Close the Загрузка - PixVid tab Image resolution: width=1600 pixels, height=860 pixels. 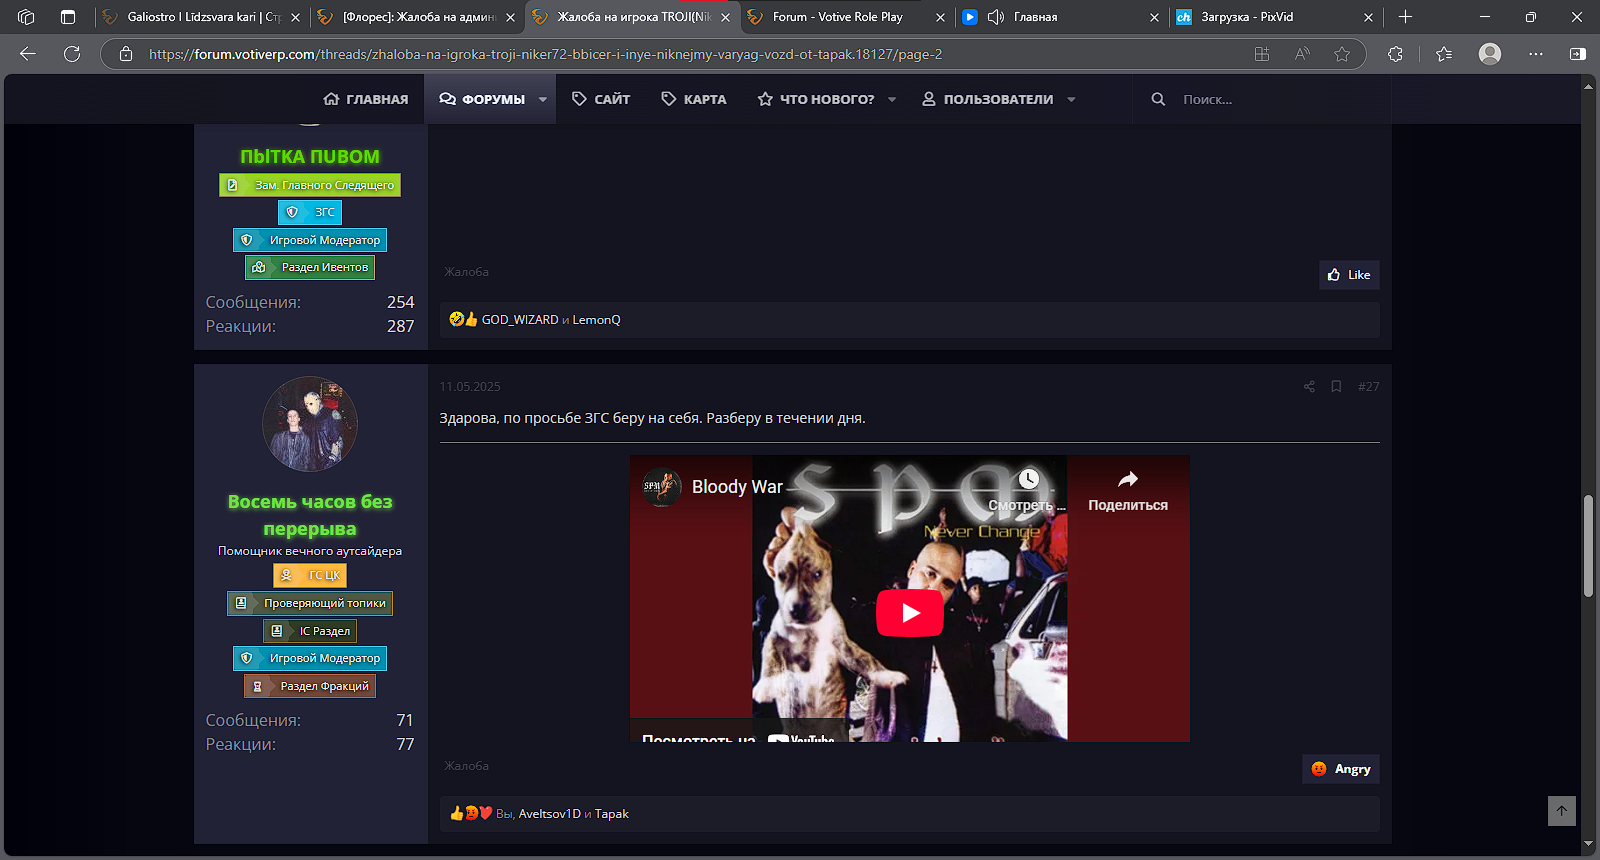(x=1369, y=17)
